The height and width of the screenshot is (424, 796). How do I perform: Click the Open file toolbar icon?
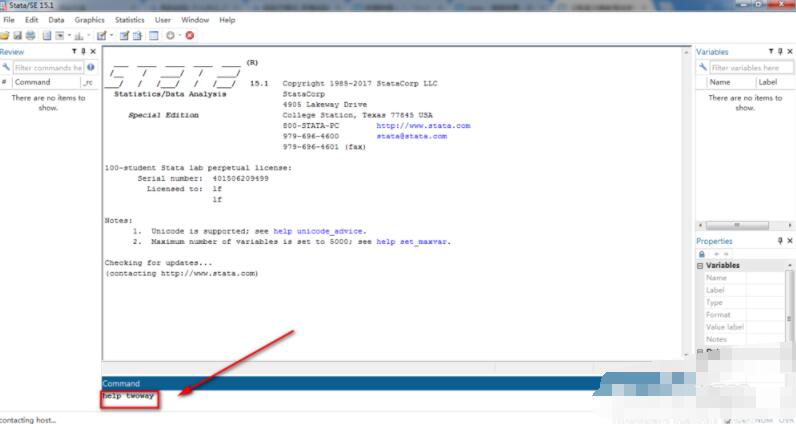pyautogui.click(x=5, y=36)
